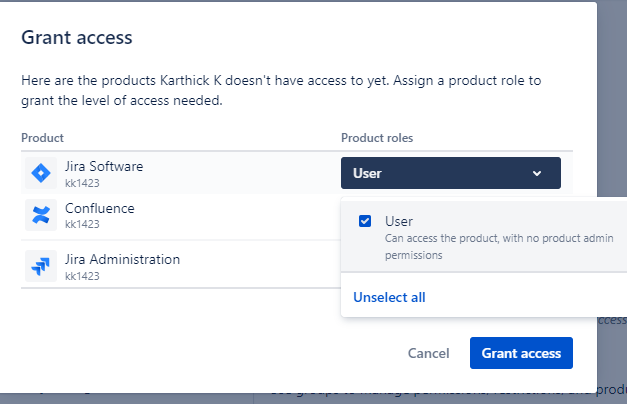Image resolution: width=627 pixels, height=404 pixels.
Task: Click the Product column header
Action: (x=42, y=137)
